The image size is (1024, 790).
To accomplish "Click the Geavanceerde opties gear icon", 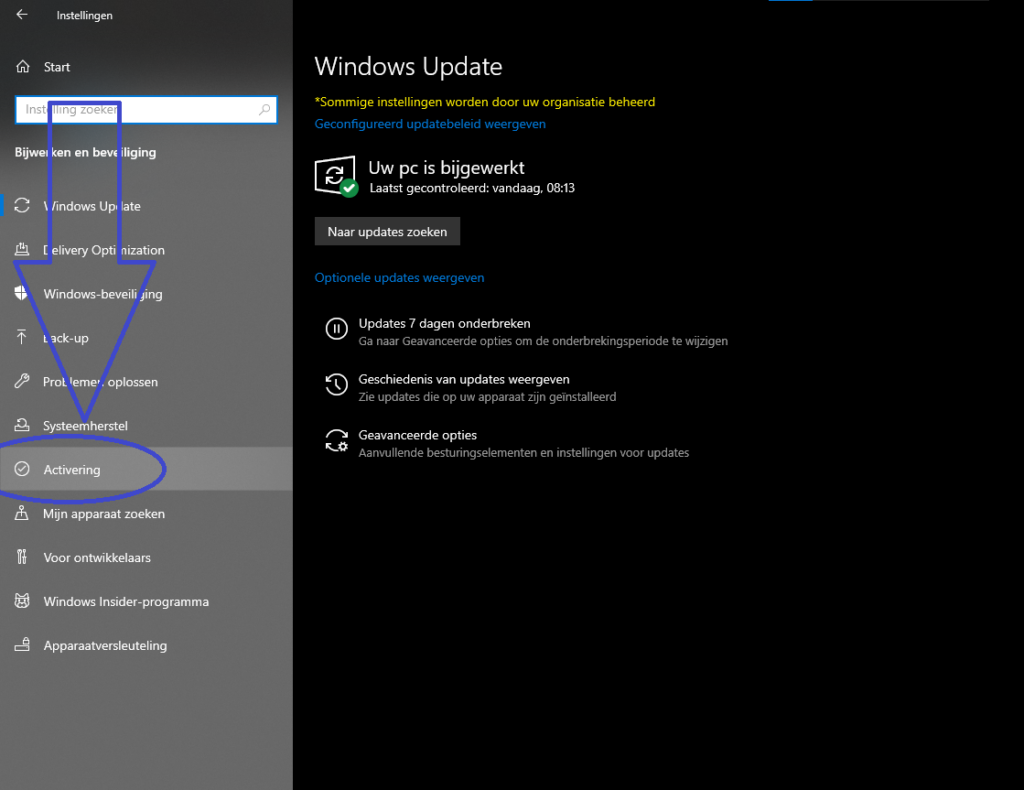I will click(x=336, y=441).
